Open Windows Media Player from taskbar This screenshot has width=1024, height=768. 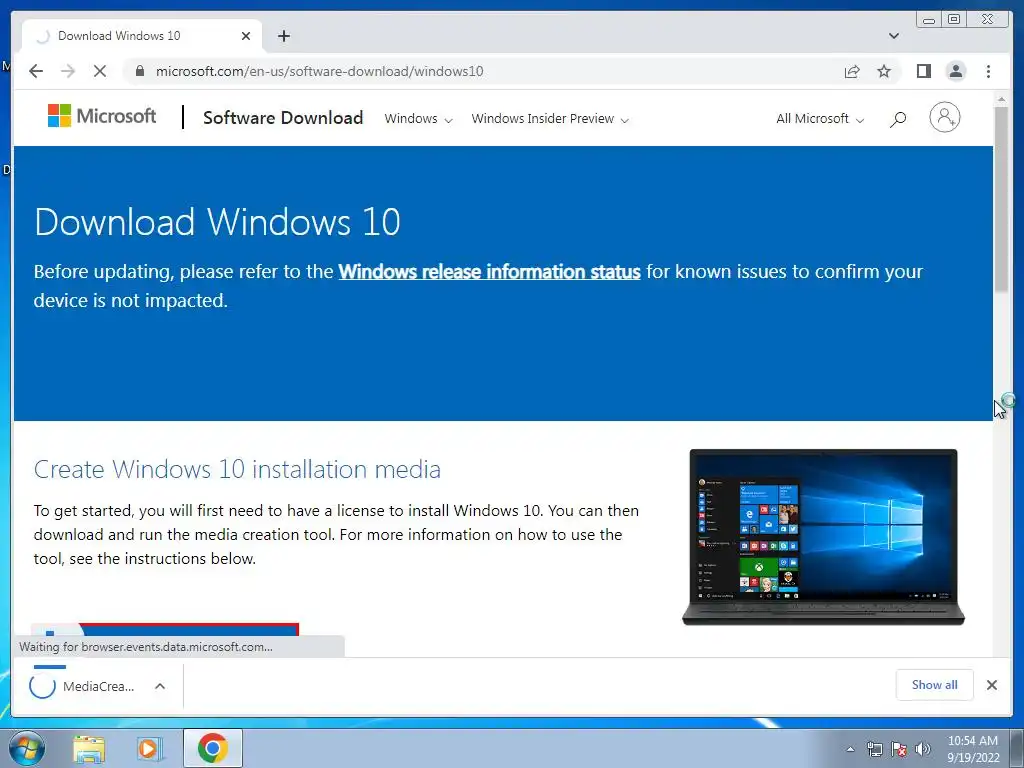(x=149, y=749)
